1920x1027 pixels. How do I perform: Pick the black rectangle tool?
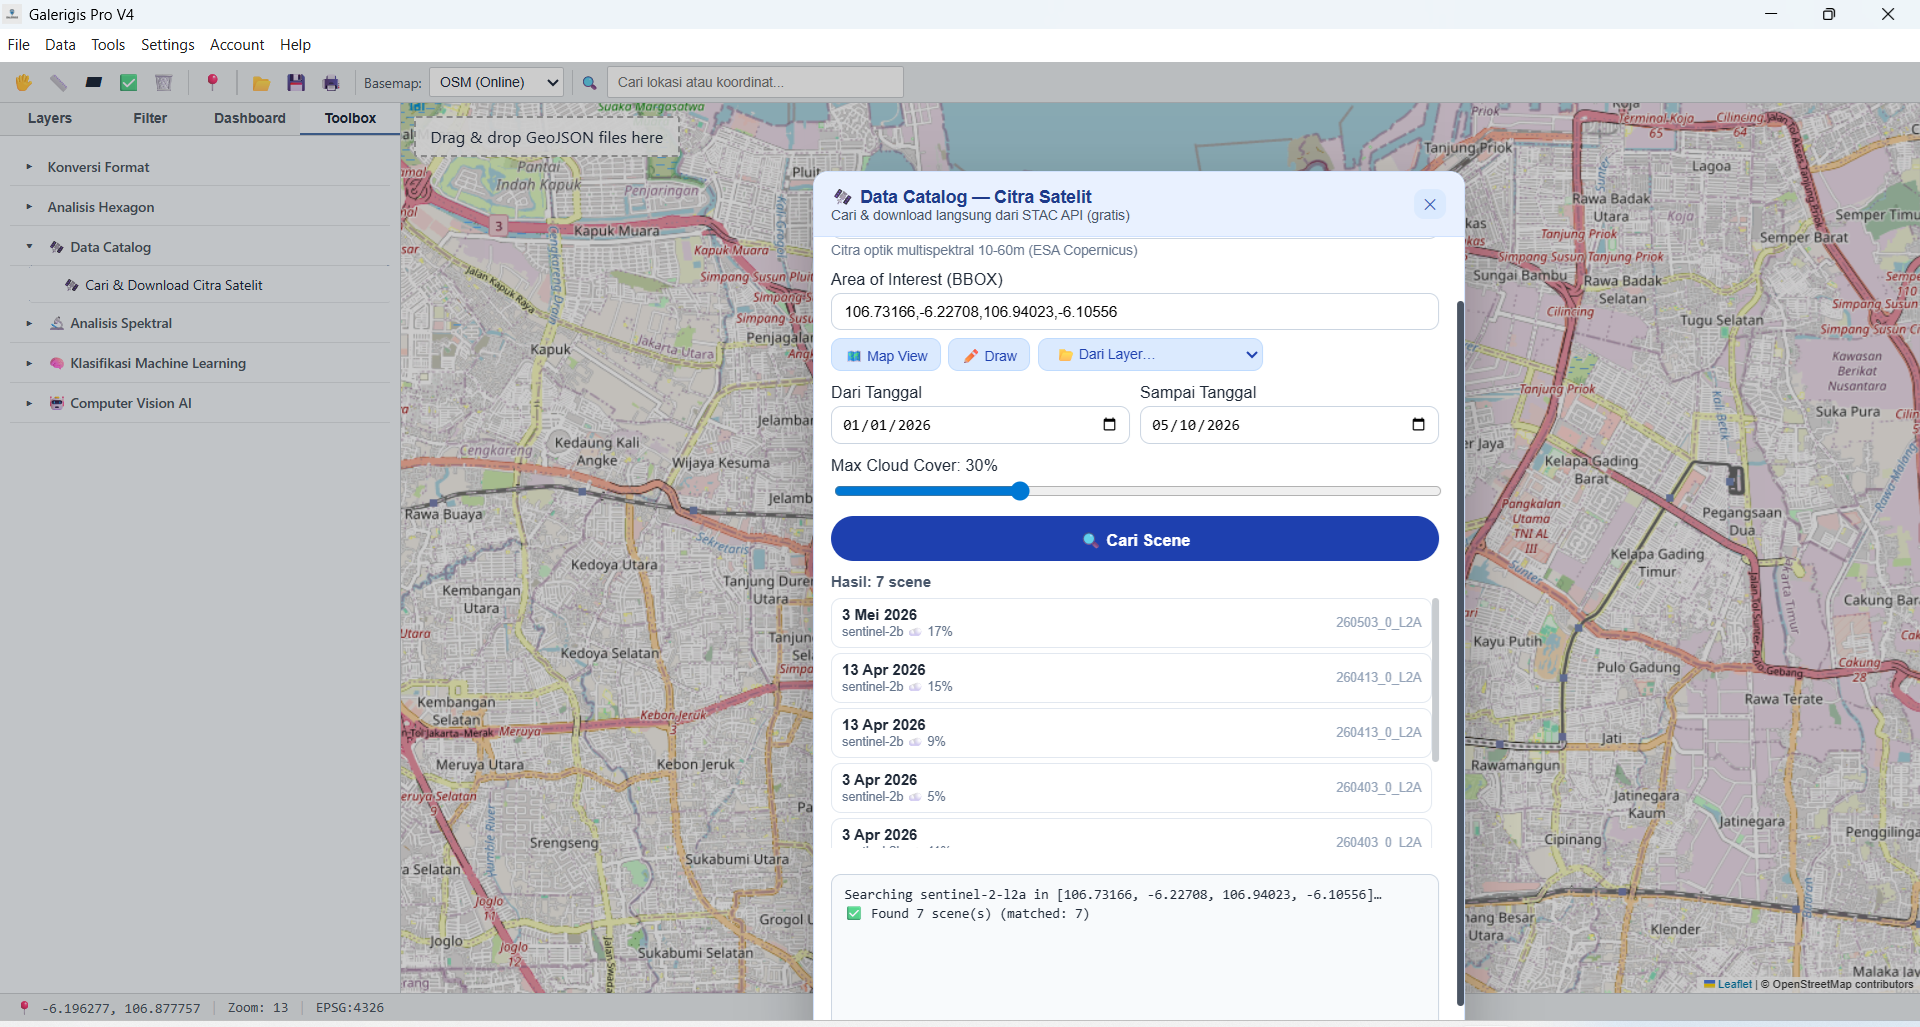pyautogui.click(x=94, y=83)
